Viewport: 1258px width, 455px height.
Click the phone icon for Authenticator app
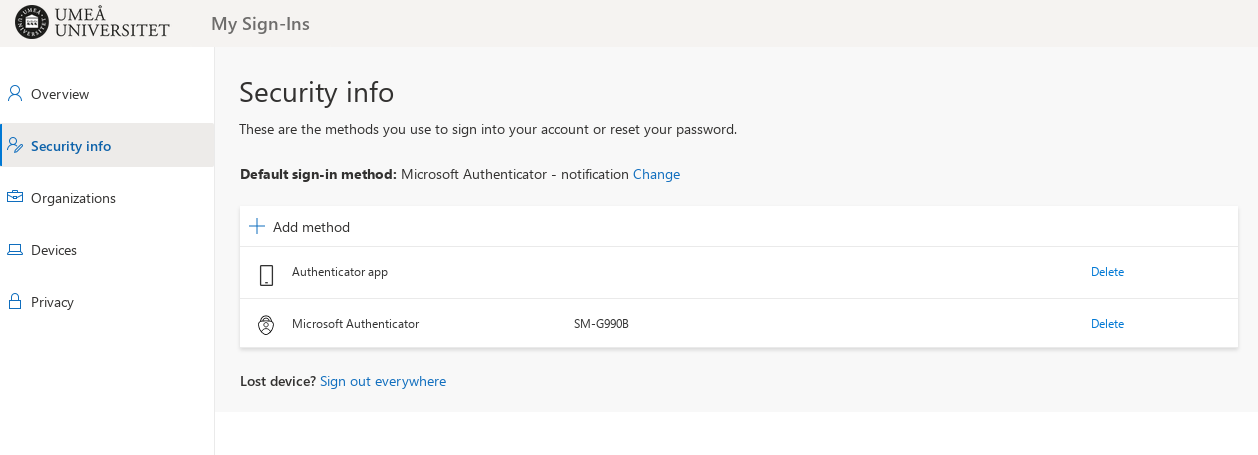tap(266, 275)
